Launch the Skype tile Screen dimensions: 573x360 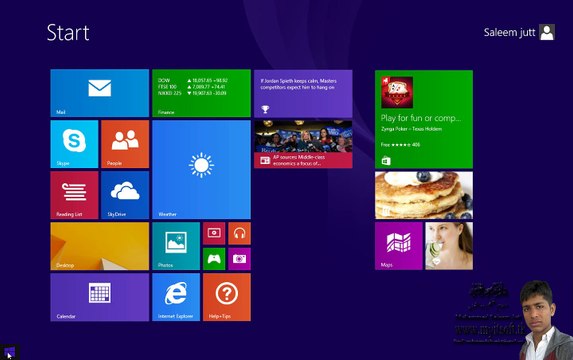coord(74,144)
